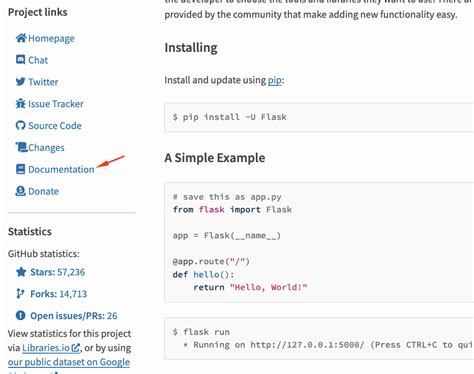This screenshot has height=374, width=474.
Task: Click the Stars star icon
Action: [21, 272]
